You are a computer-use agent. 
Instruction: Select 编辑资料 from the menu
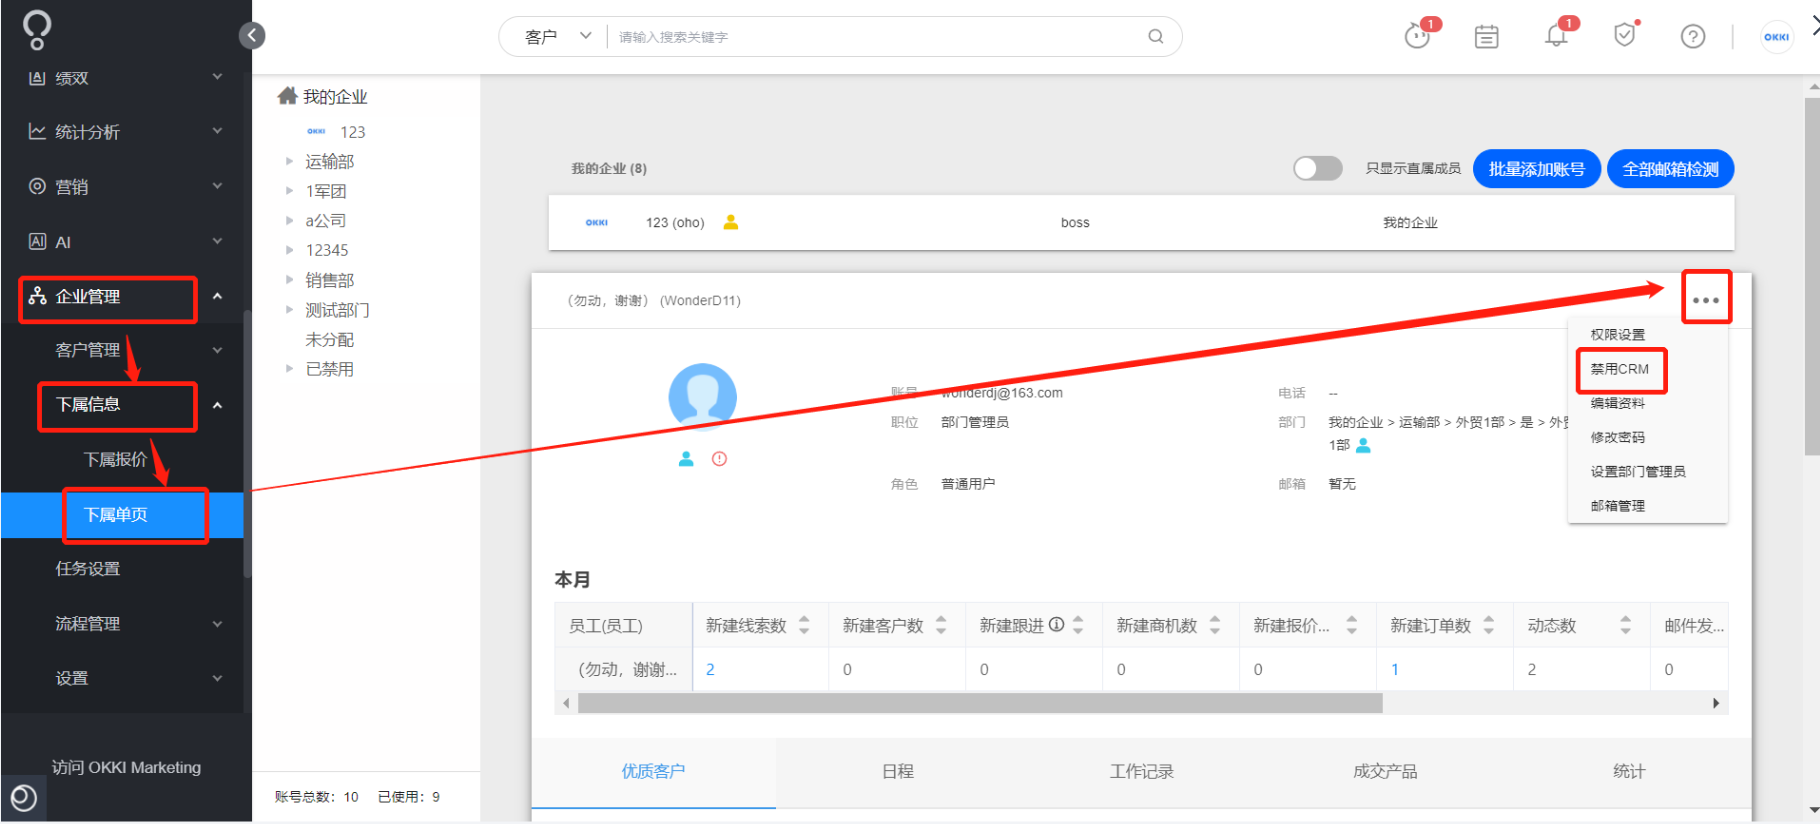click(1618, 403)
